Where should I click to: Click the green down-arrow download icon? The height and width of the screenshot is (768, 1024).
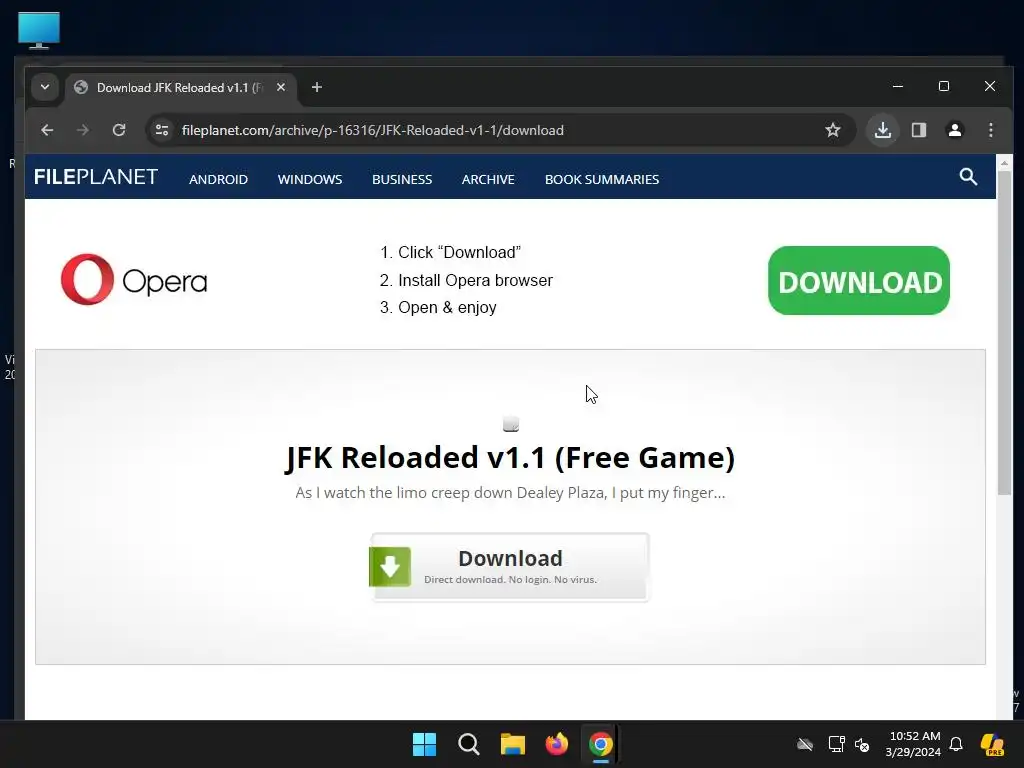(x=390, y=567)
